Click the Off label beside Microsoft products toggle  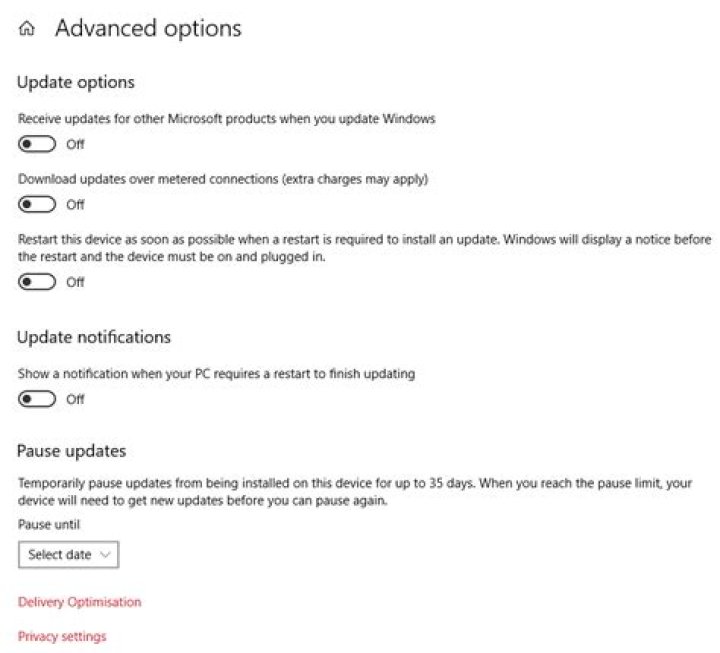[x=76, y=144]
